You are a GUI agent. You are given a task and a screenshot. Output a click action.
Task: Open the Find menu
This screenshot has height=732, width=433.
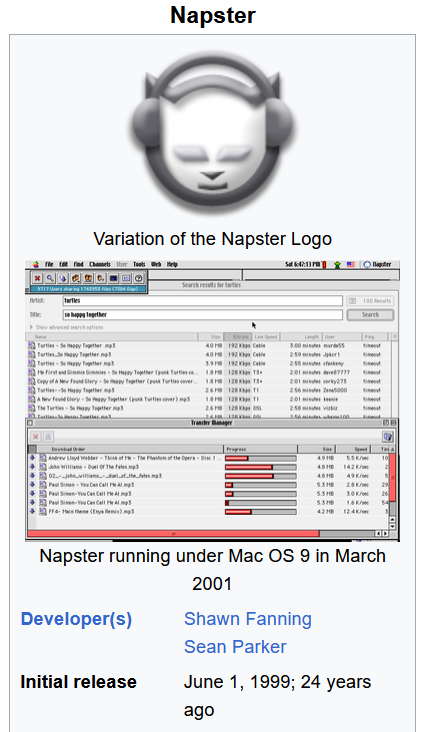pos(78,264)
